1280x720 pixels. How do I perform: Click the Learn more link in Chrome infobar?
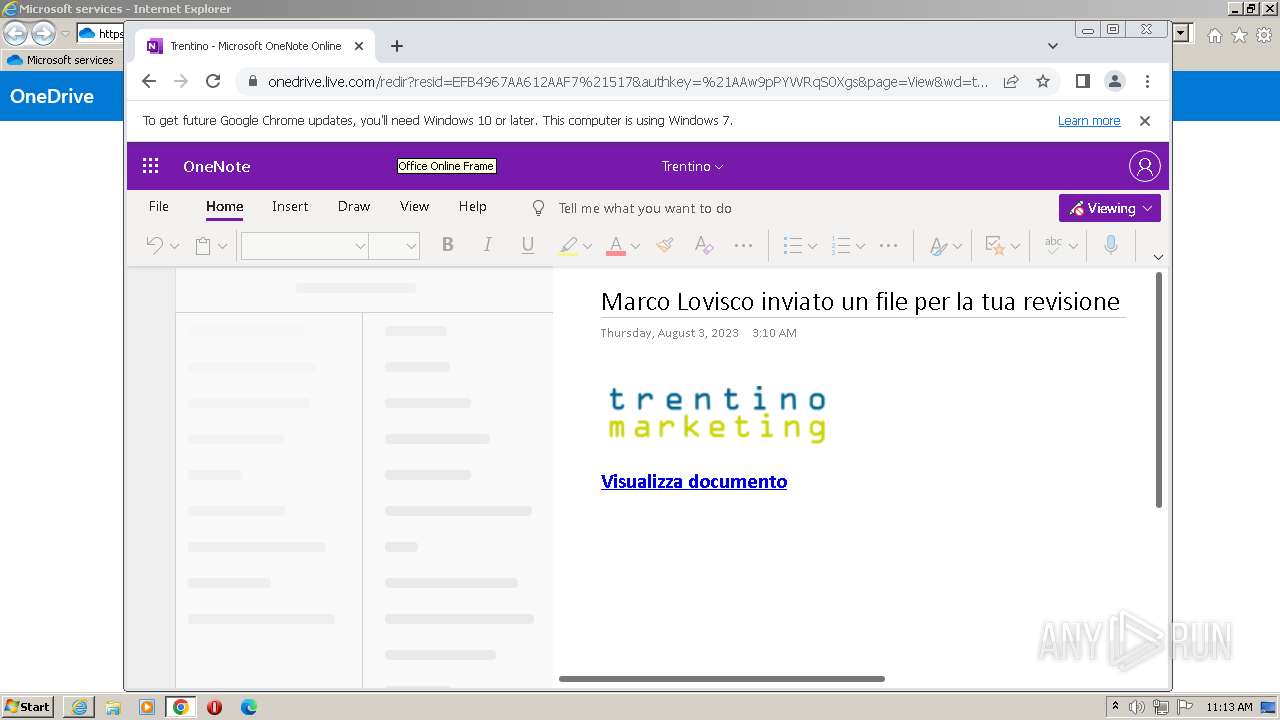tap(1089, 120)
